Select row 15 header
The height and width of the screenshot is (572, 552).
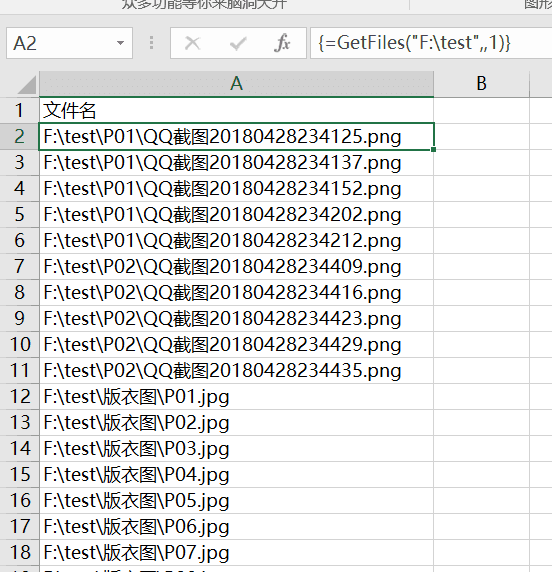click(20, 475)
